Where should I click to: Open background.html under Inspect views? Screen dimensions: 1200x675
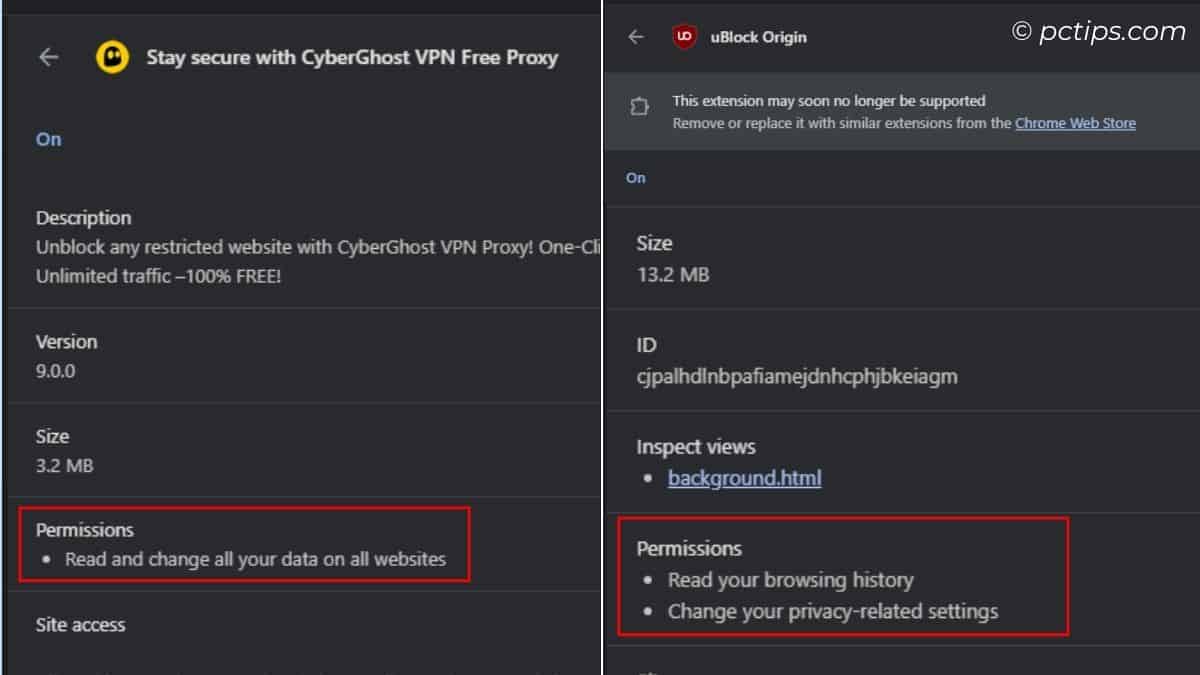click(x=744, y=478)
